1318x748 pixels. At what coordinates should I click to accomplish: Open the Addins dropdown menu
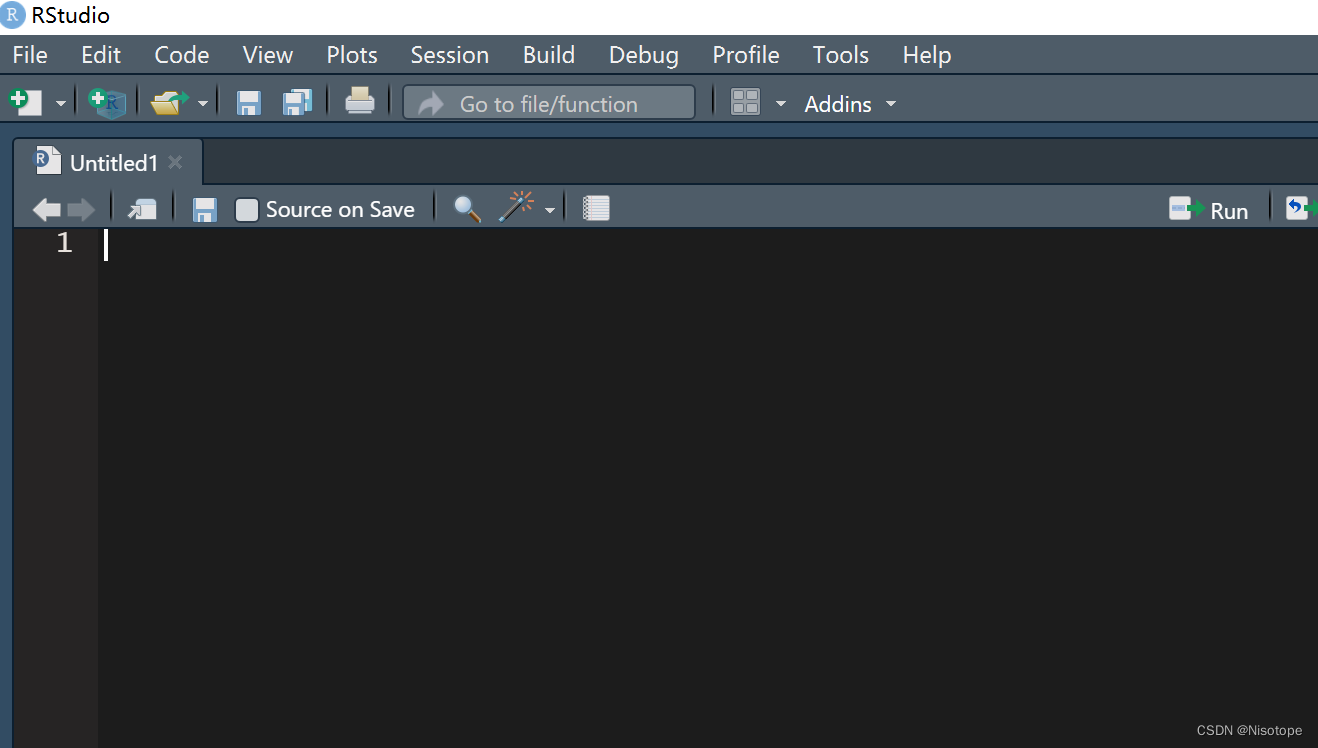[850, 104]
